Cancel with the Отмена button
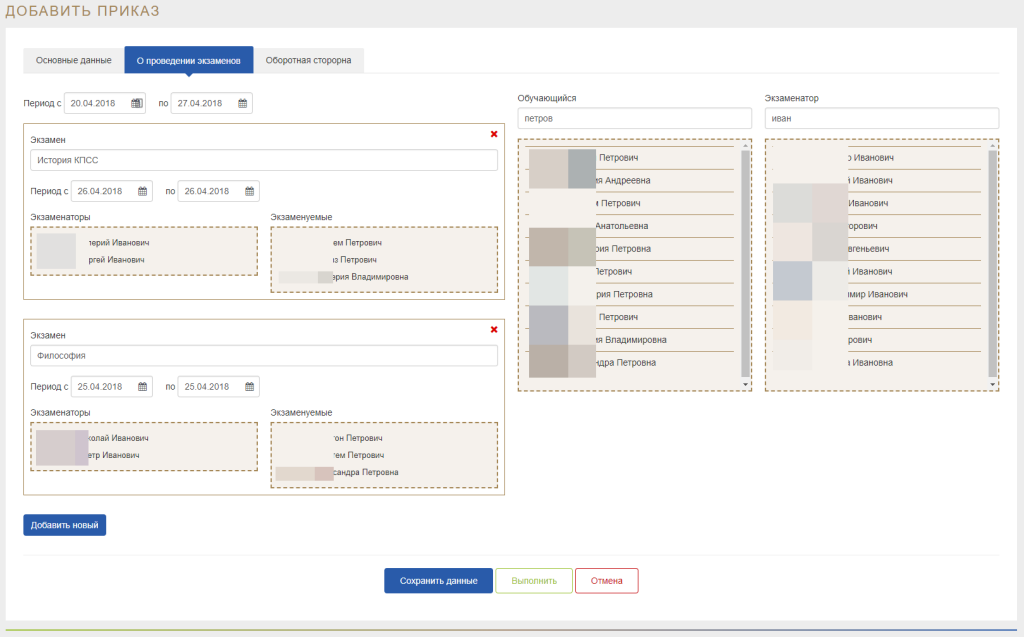This screenshot has width=1024, height=637. 606,581
